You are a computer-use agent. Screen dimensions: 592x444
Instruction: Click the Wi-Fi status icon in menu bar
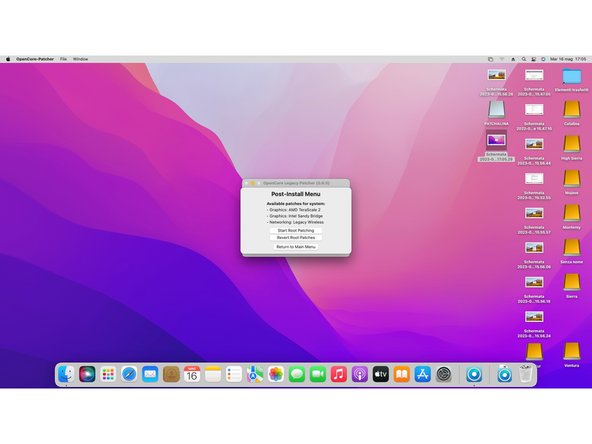502,59
